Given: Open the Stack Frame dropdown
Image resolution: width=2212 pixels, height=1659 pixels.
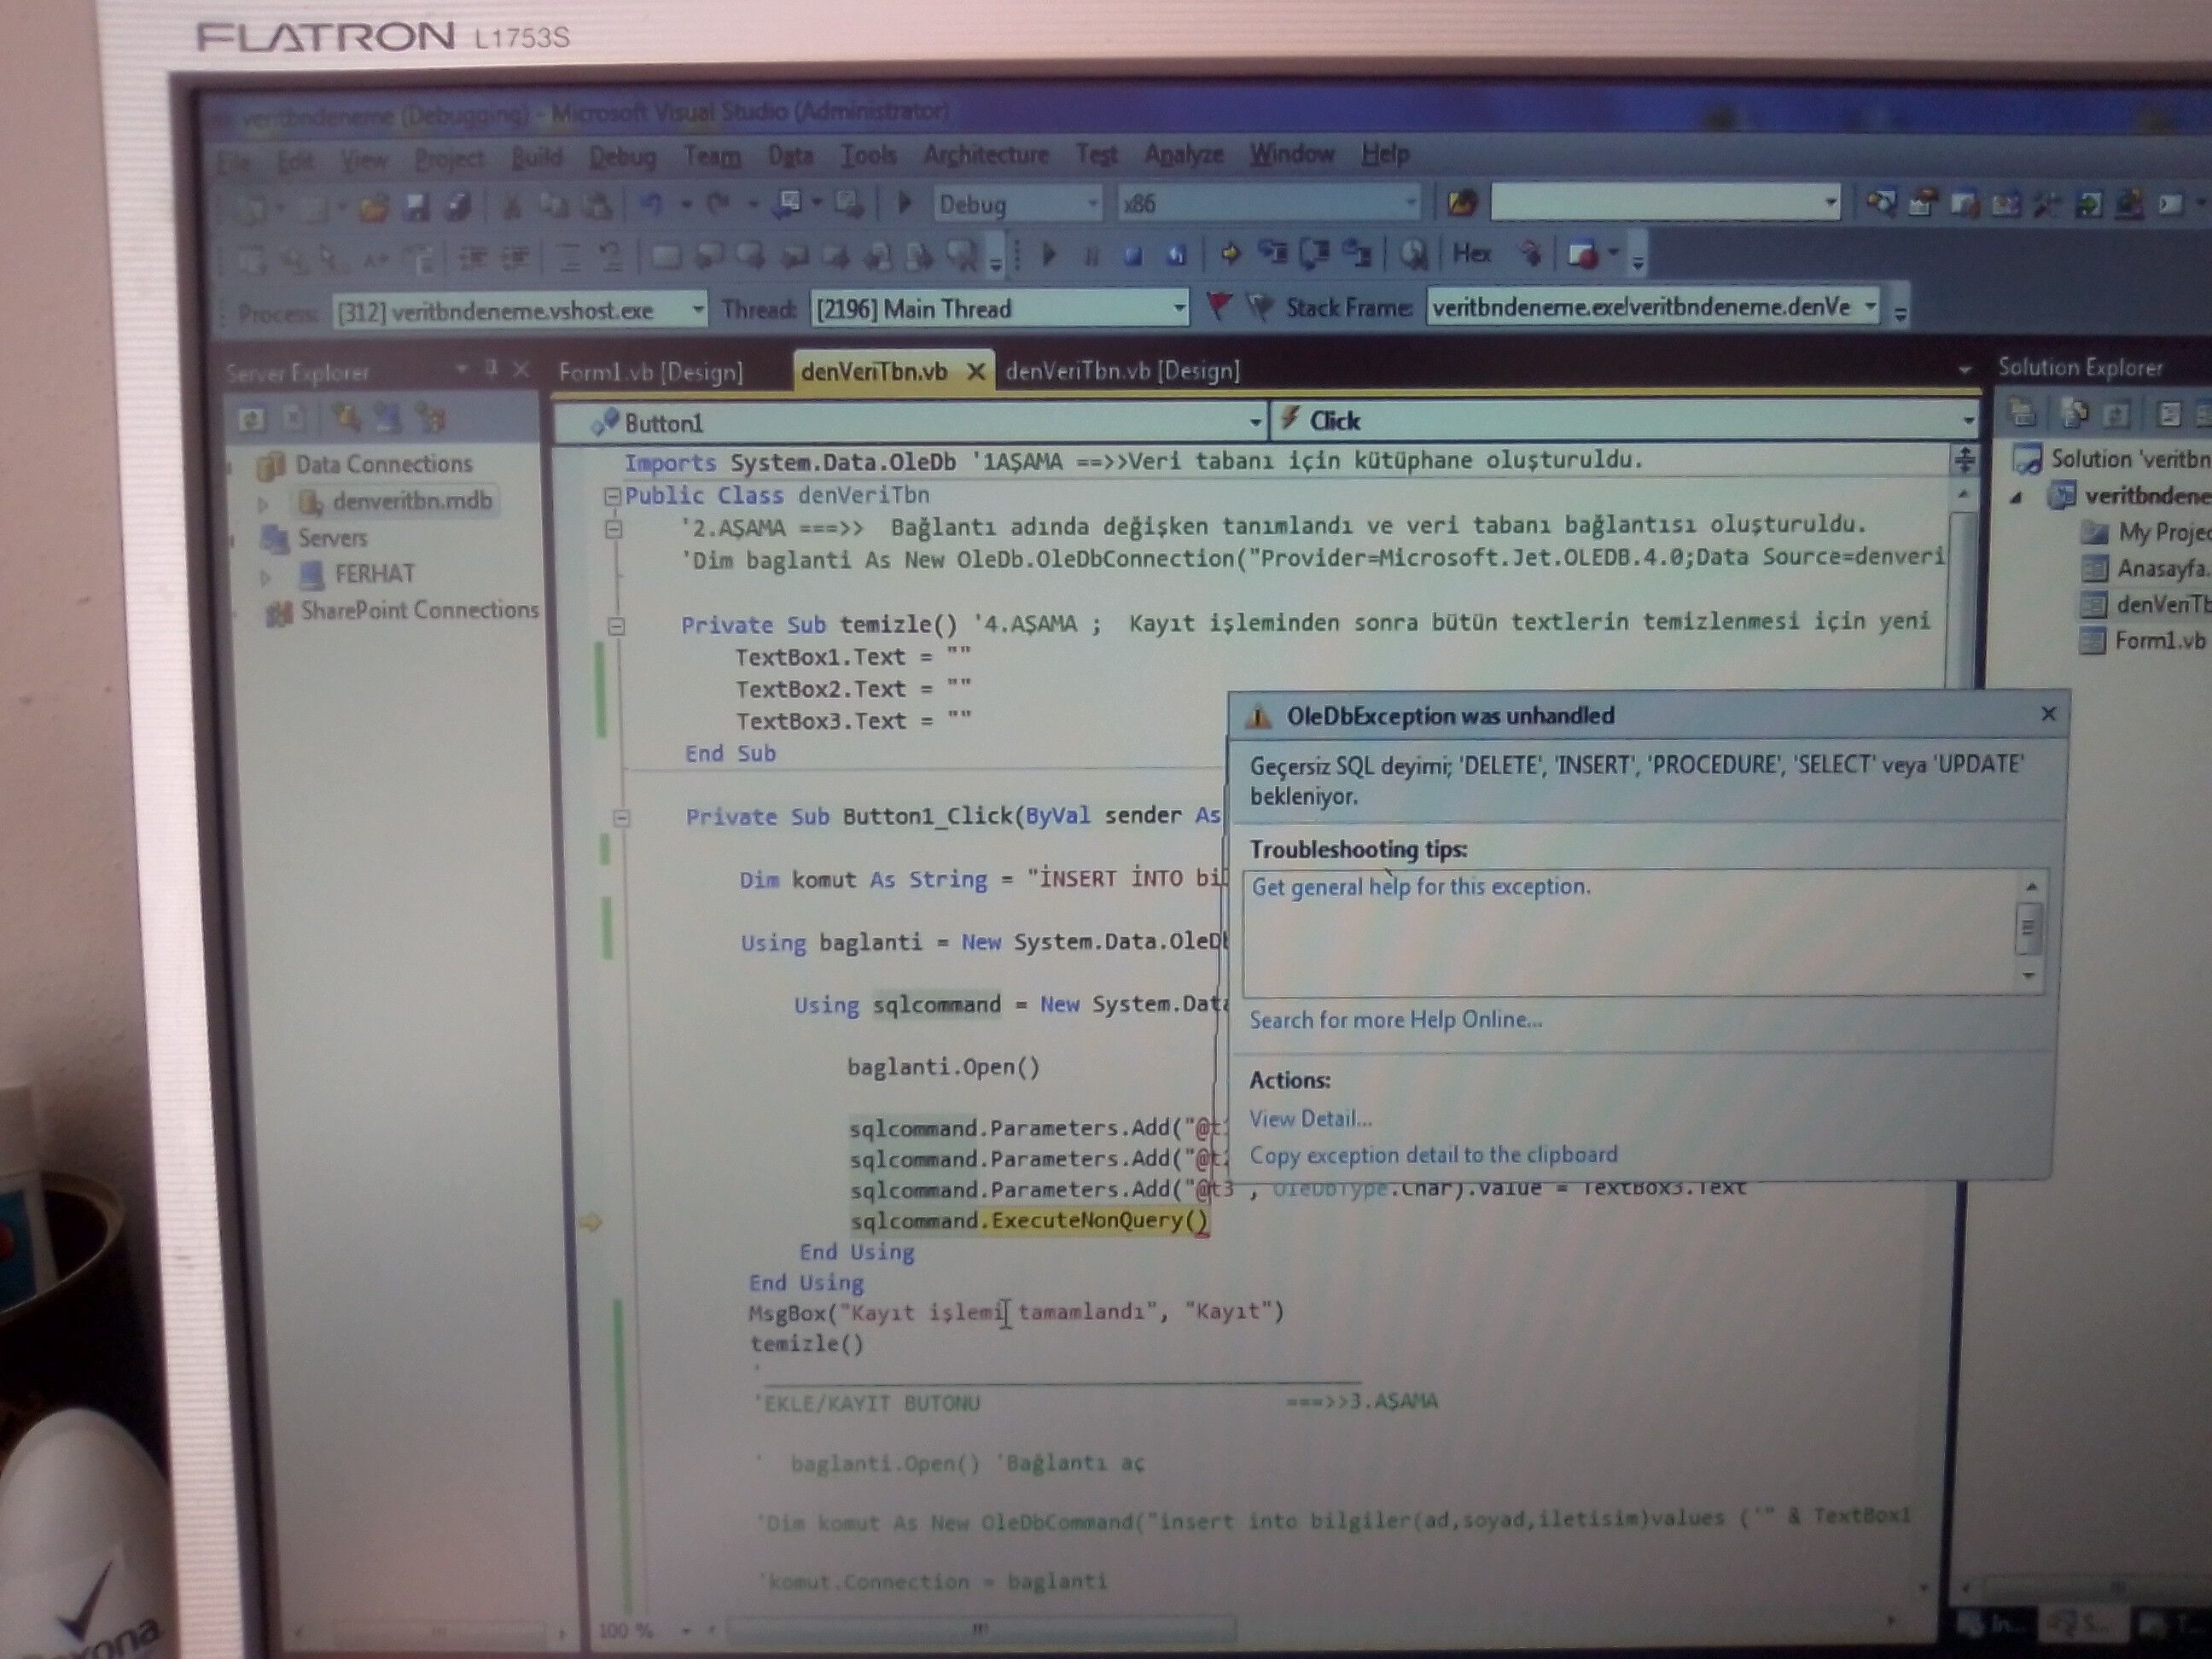Looking at the screenshot, I should click(1653, 307).
